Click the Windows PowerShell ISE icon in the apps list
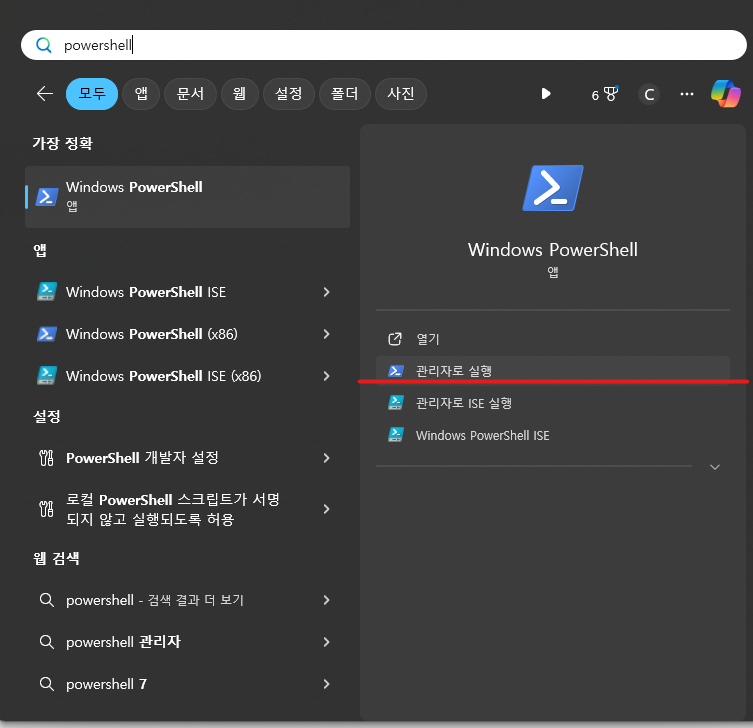 [x=47, y=291]
